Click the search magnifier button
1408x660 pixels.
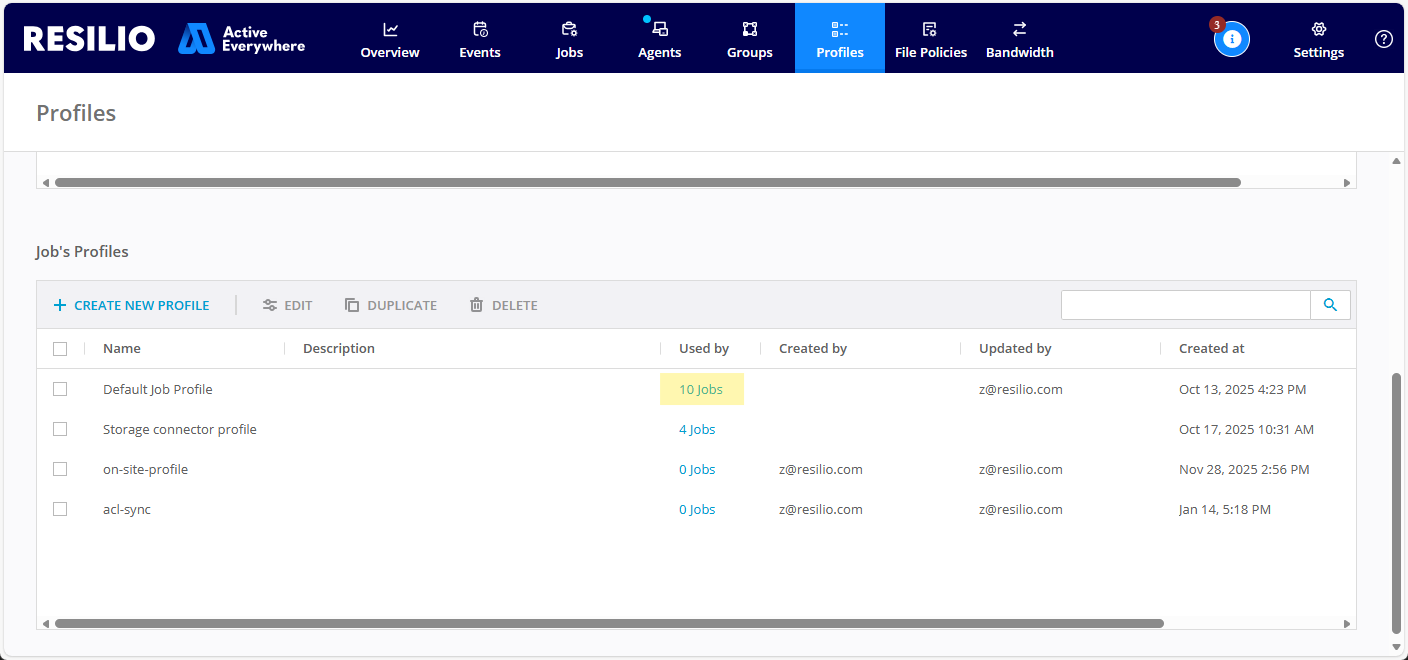coord(1330,305)
